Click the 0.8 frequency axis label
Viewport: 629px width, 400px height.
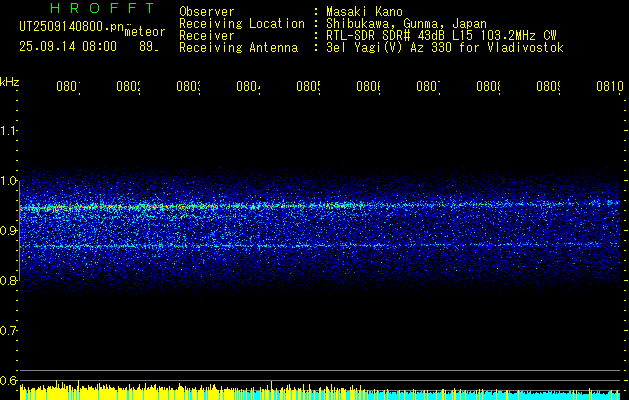(8, 280)
